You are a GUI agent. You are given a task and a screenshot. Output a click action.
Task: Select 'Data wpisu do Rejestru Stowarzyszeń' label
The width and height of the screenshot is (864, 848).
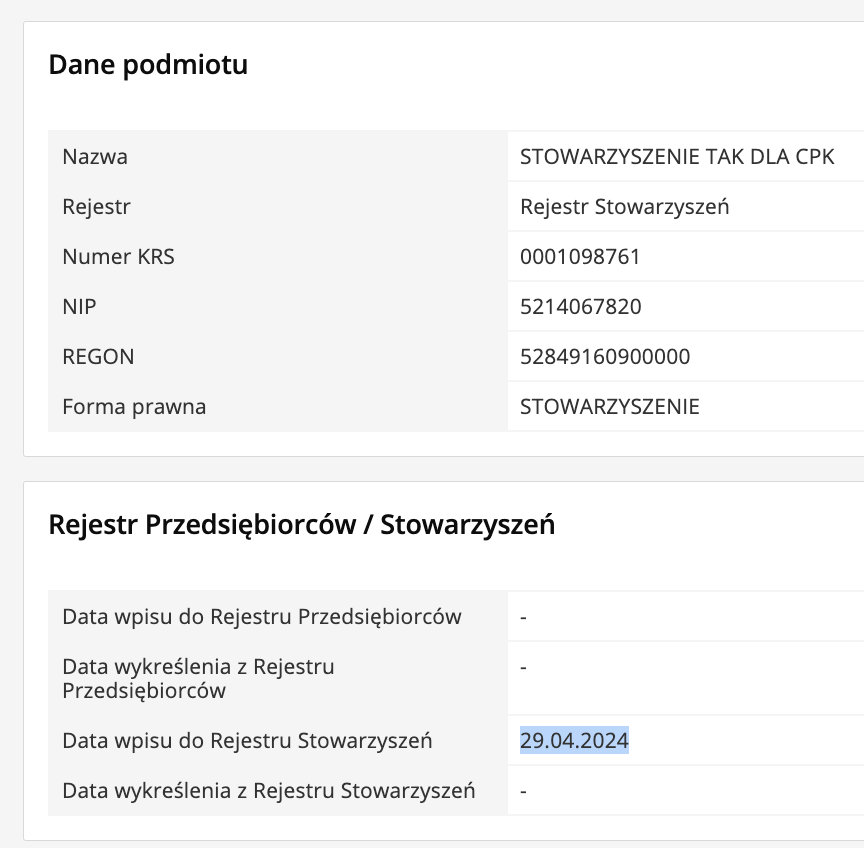point(247,741)
